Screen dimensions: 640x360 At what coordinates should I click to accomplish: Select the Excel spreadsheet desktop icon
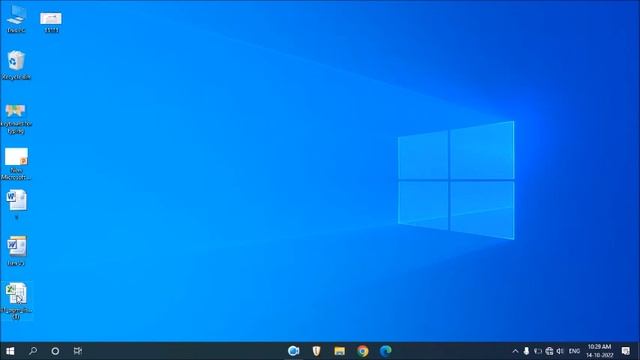click(16, 300)
